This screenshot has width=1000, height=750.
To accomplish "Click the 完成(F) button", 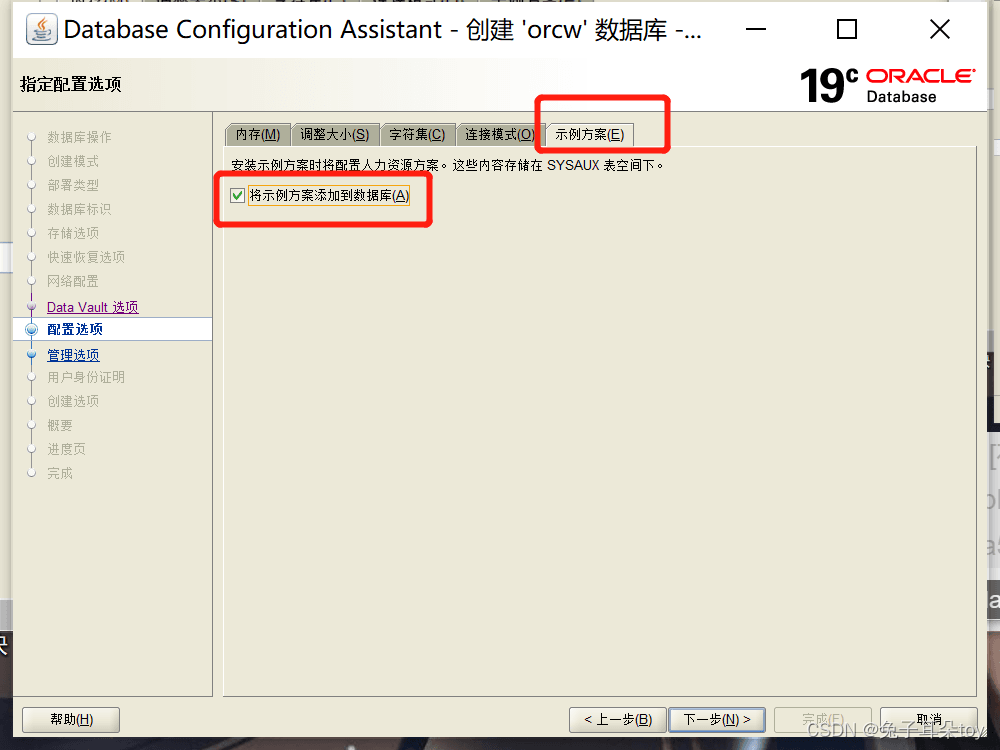I will 823,719.
